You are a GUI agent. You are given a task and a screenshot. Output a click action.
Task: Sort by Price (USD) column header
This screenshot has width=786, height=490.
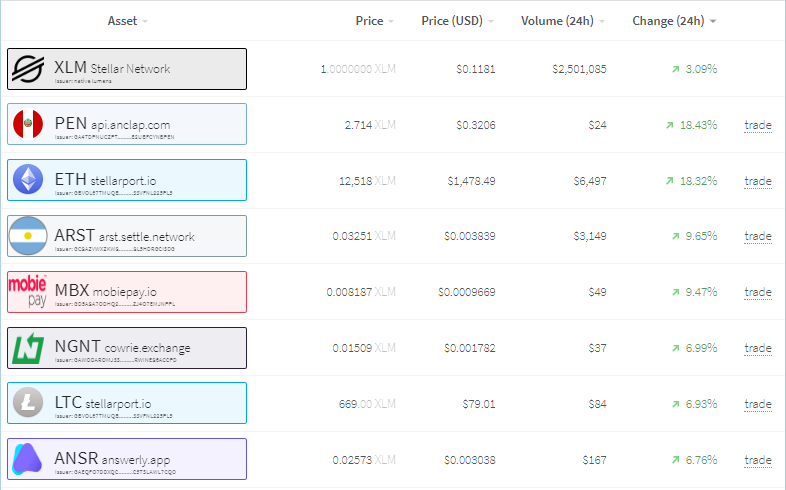pos(457,21)
